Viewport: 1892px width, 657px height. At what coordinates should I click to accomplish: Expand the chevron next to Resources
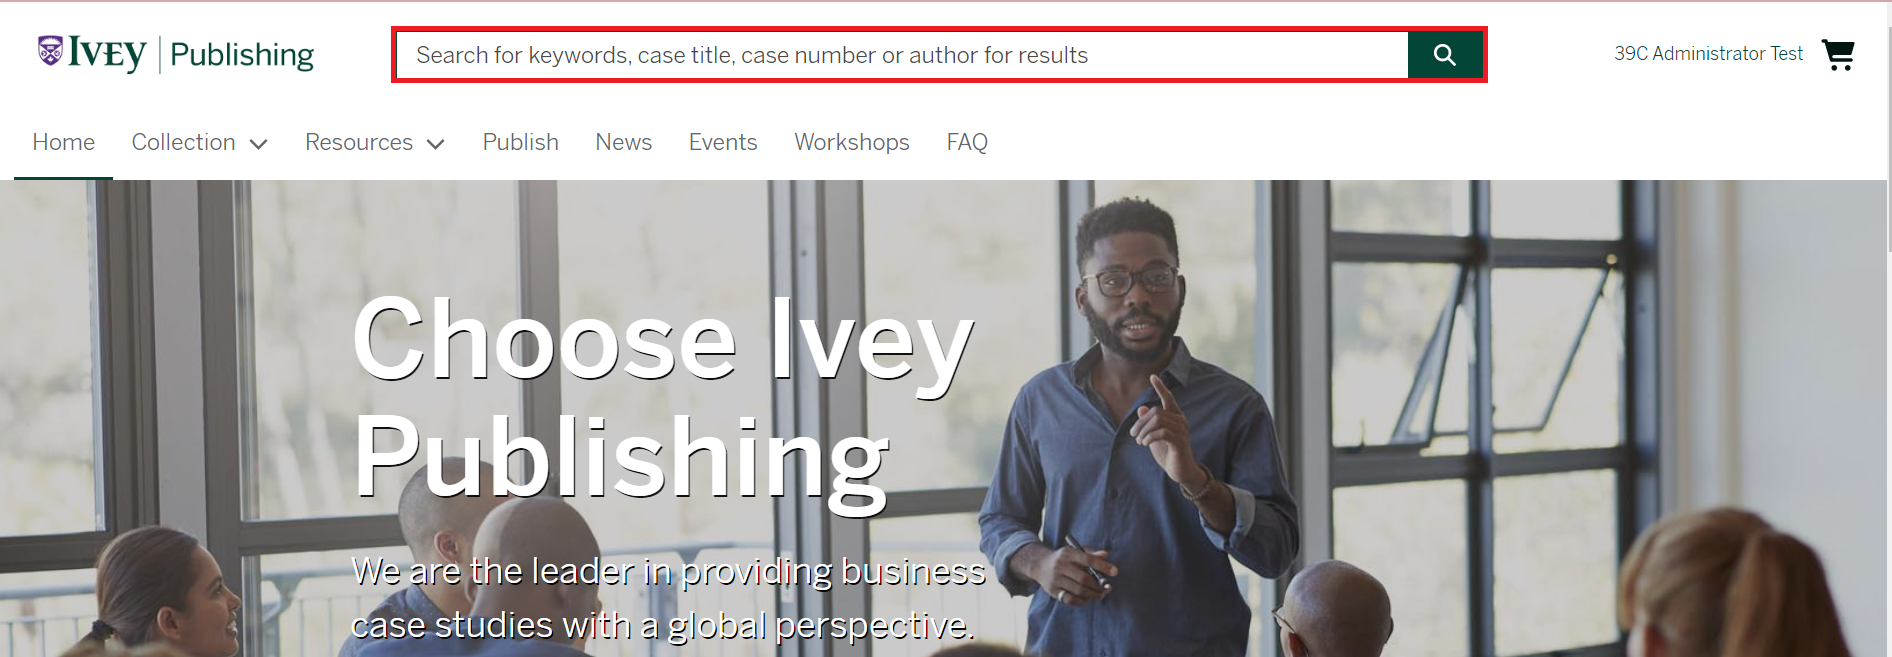tap(435, 144)
